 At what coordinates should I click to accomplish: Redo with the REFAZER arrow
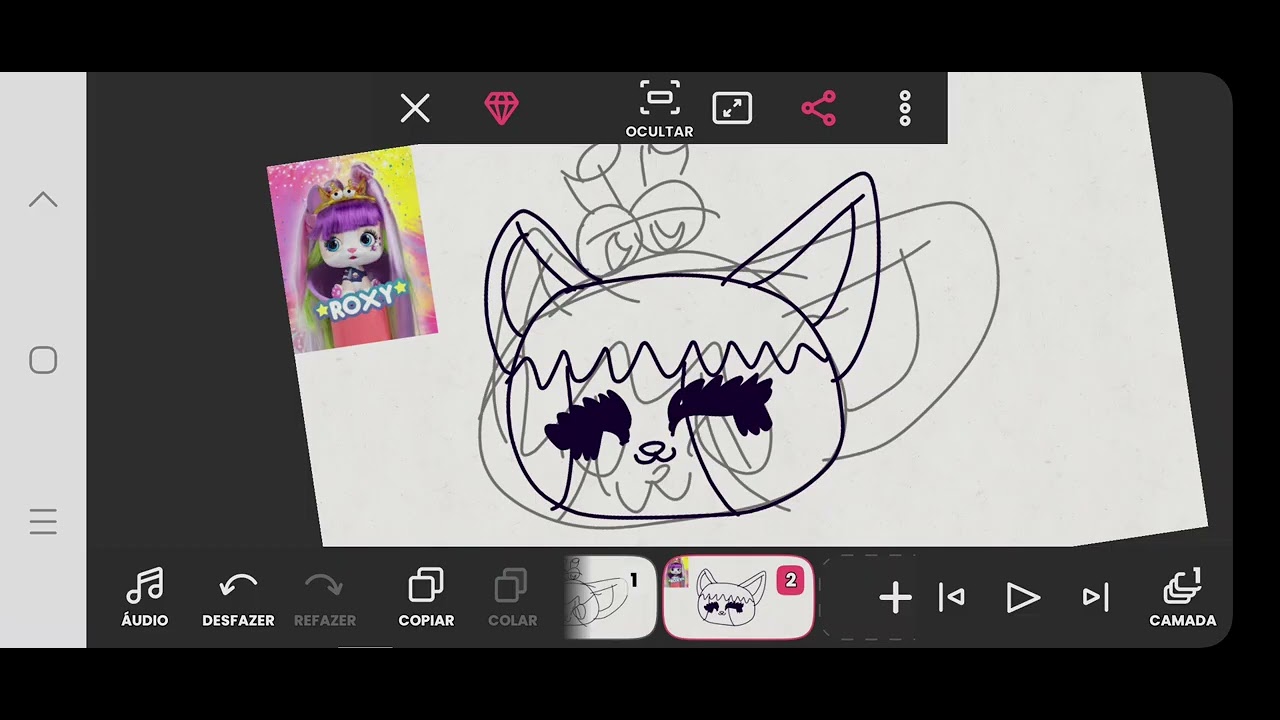coord(325,598)
